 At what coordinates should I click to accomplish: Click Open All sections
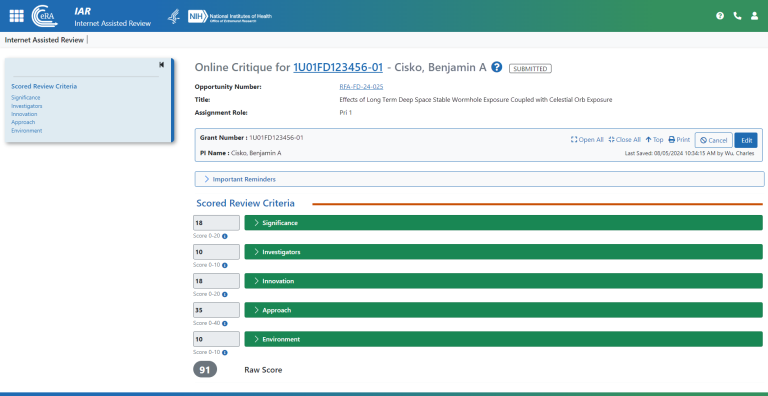point(587,140)
